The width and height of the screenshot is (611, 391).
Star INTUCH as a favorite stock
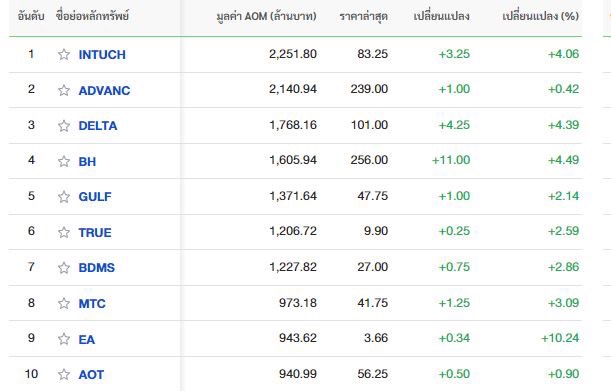coord(64,54)
